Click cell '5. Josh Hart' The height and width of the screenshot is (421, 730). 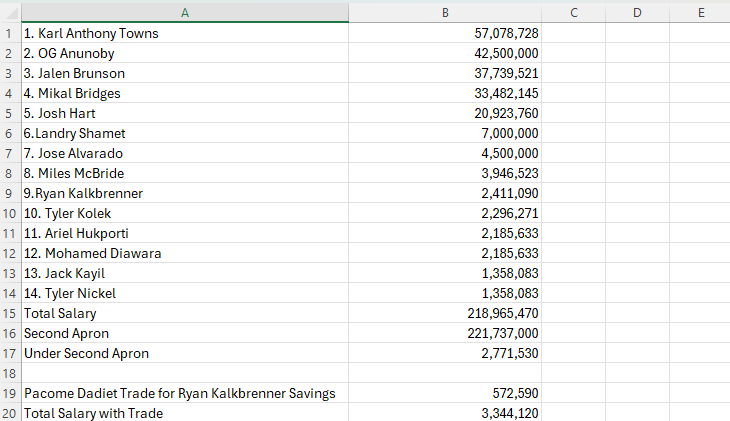click(x=185, y=113)
